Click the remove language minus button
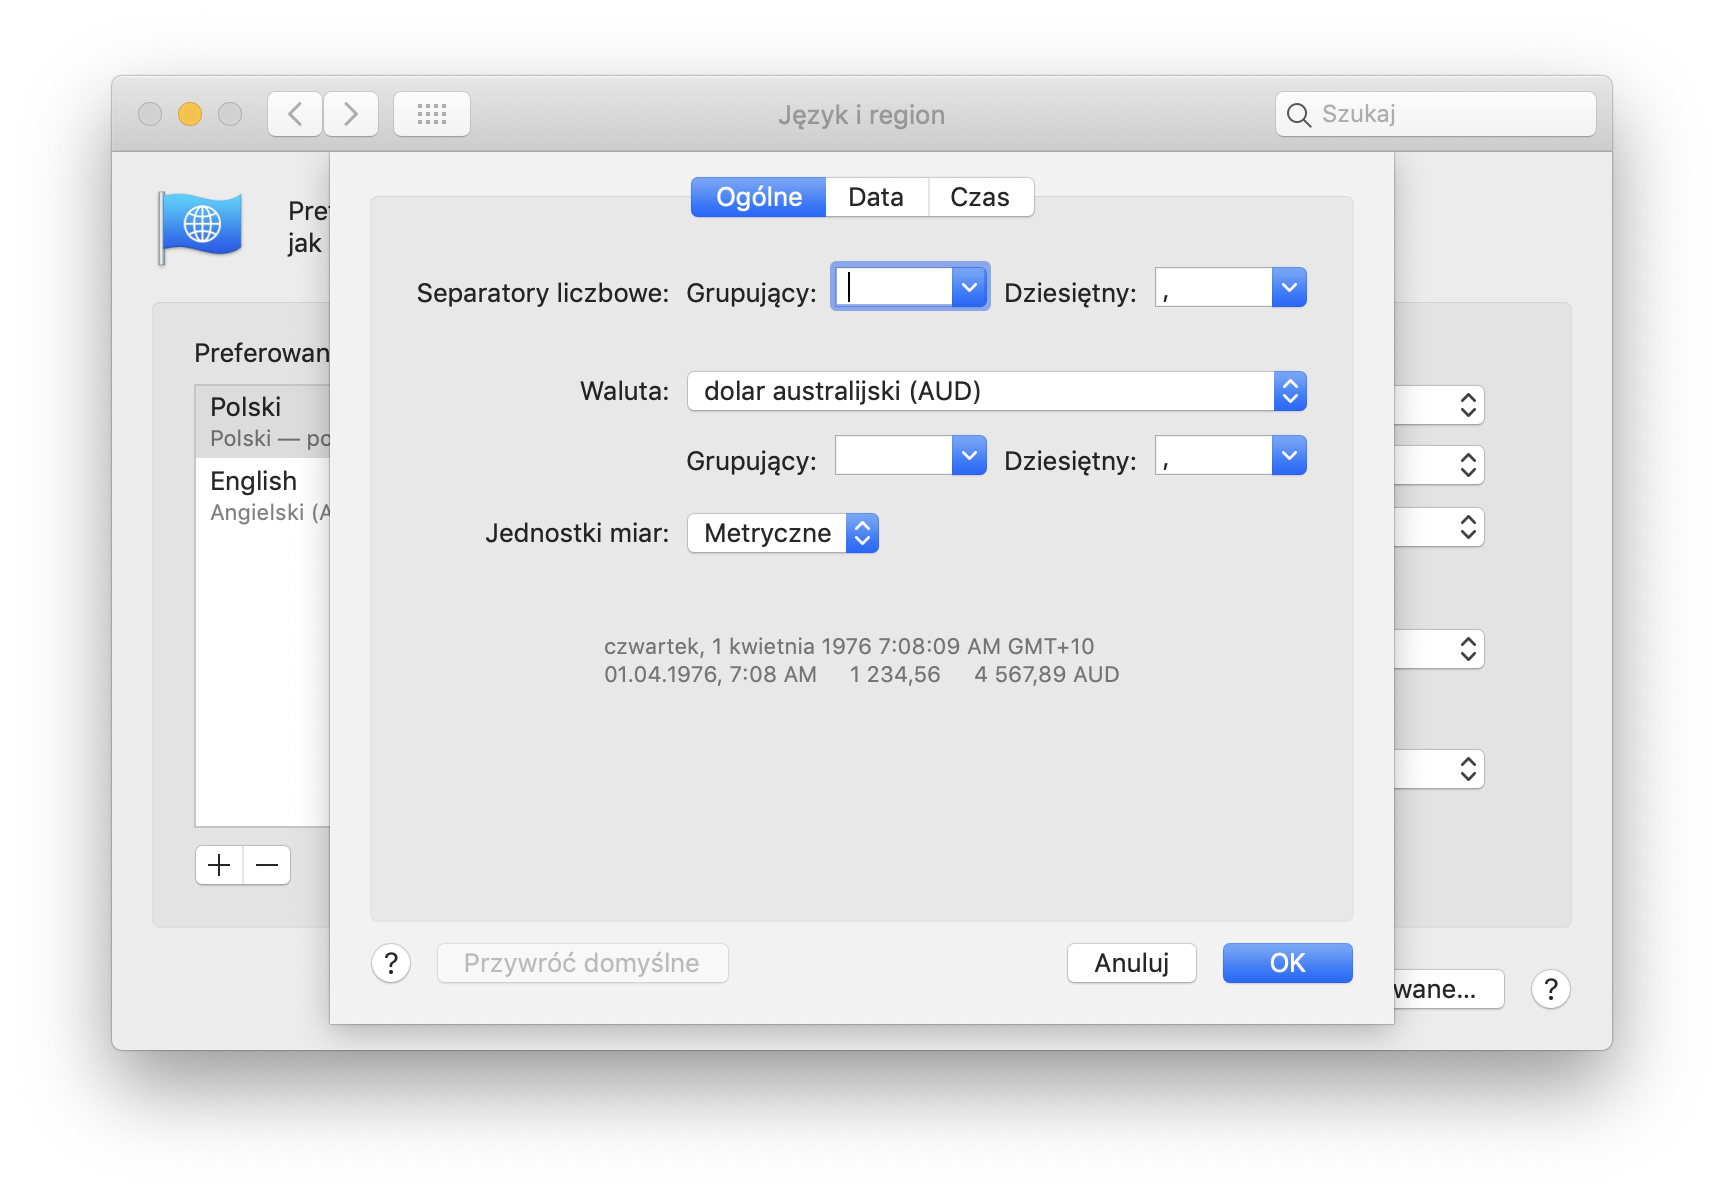The width and height of the screenshot is (1724, 1198). coord(266,864)
